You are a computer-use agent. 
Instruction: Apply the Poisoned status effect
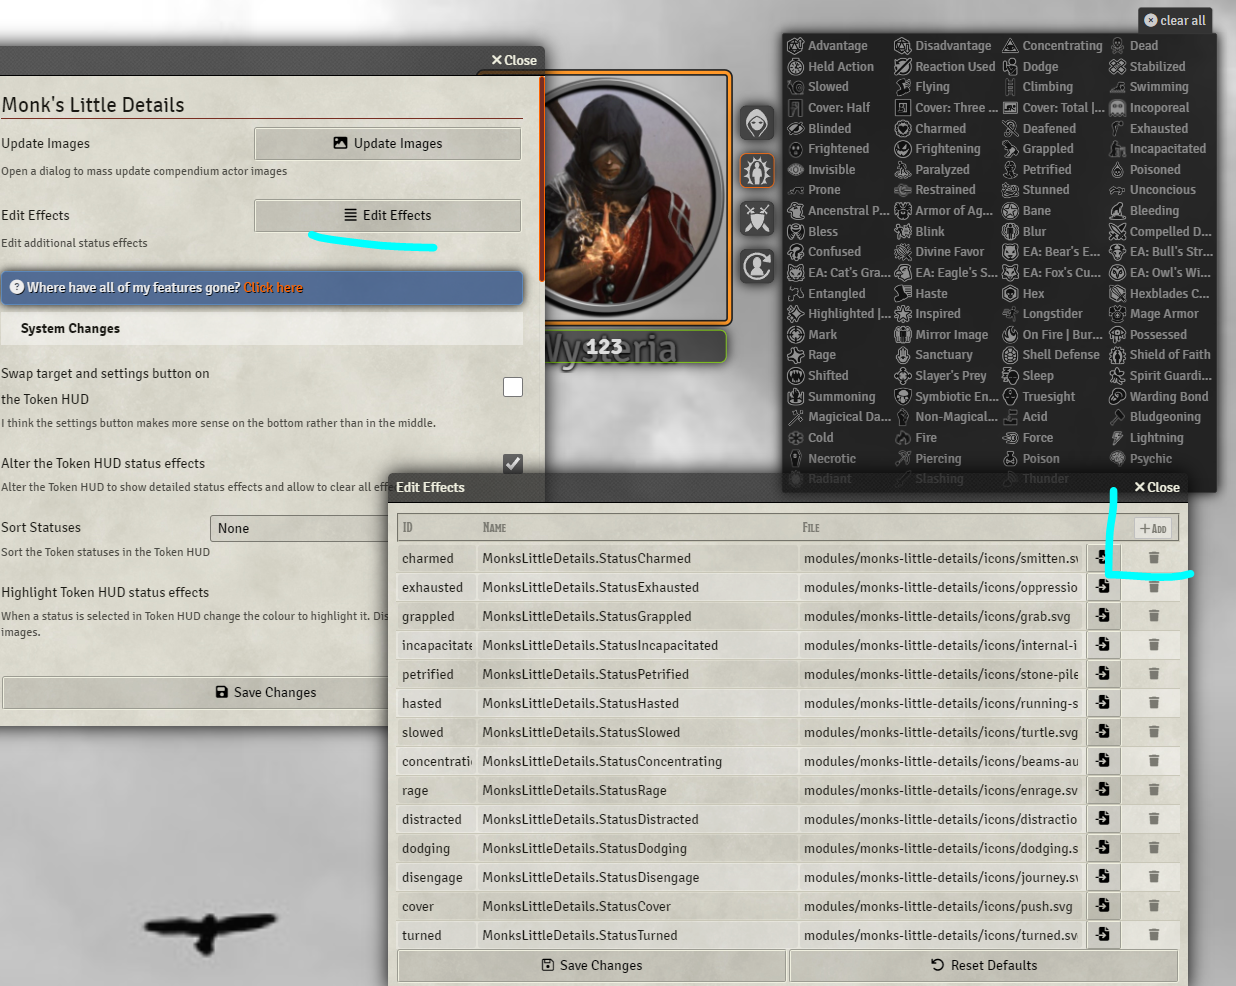point(1157,169)
